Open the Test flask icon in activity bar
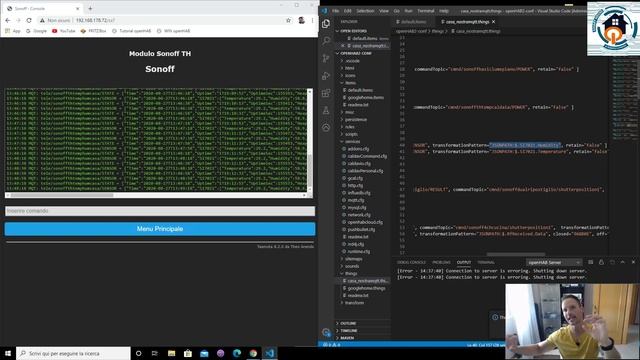640x360 pixels. pyautogui.click(x=326, y=110)
